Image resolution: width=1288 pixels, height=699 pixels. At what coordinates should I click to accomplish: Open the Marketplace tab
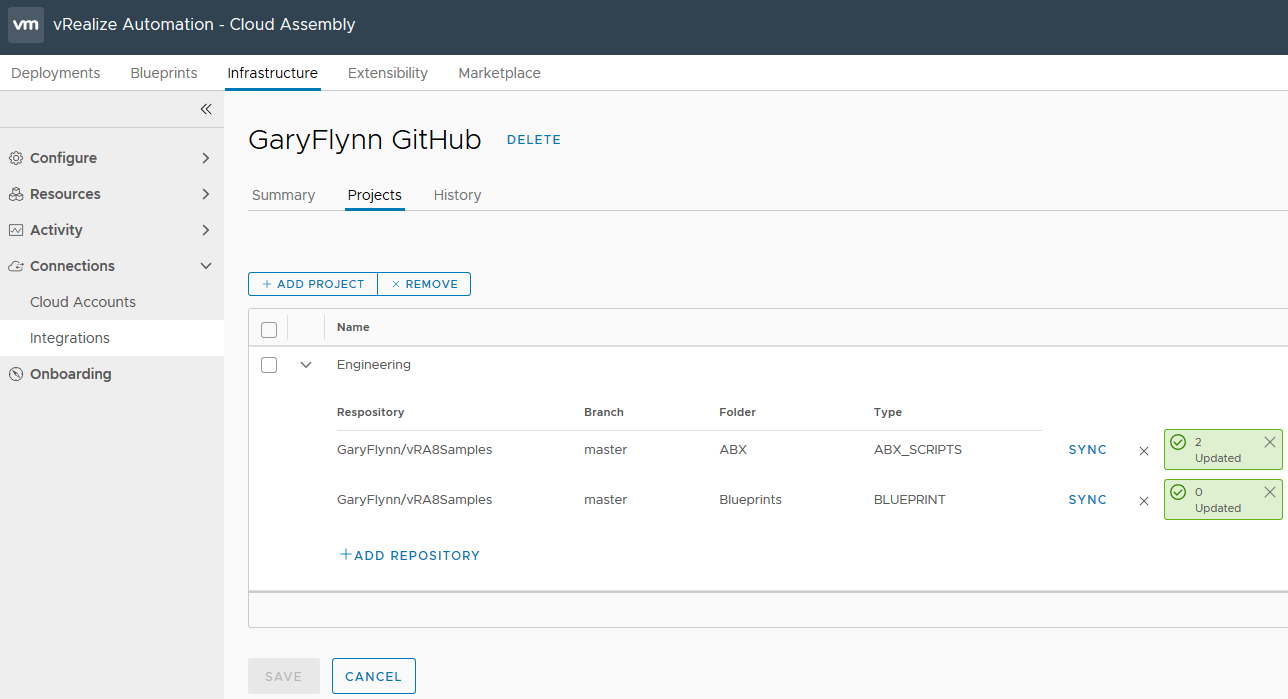(x=499, y=73)
